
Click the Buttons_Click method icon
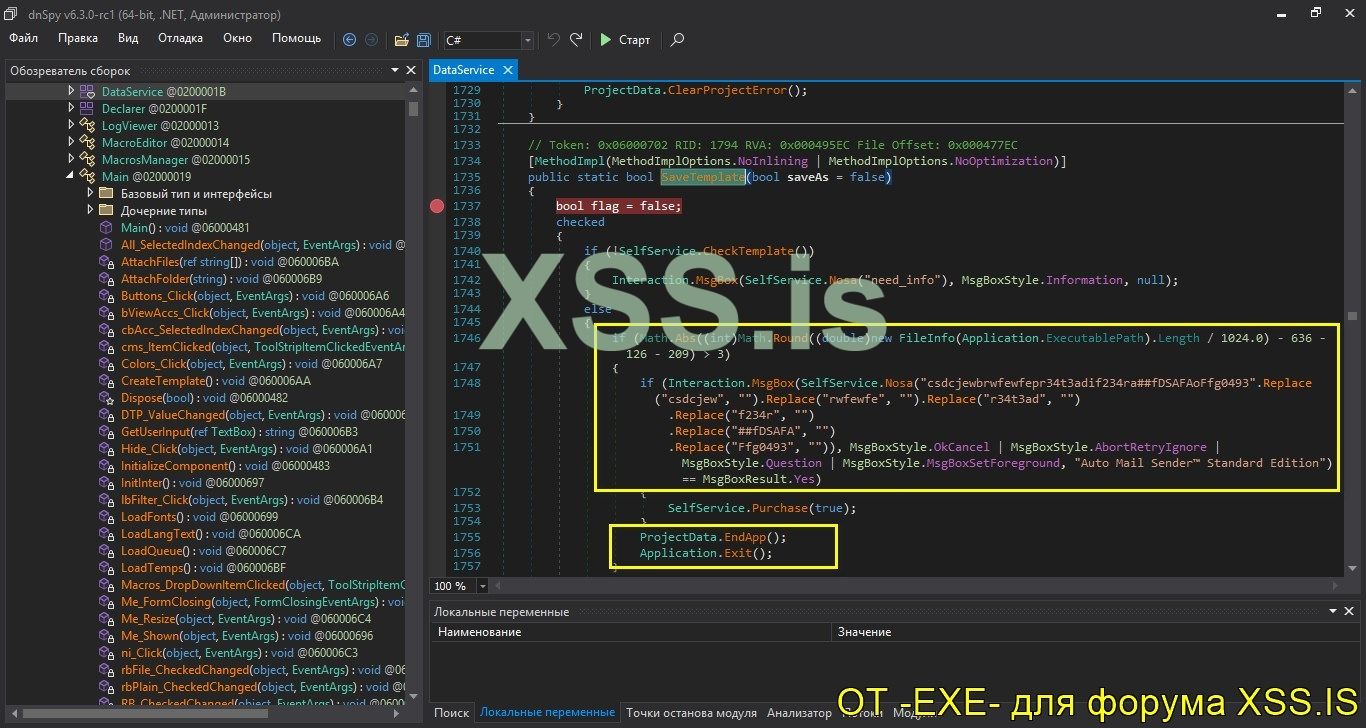(x=106, y=295)
